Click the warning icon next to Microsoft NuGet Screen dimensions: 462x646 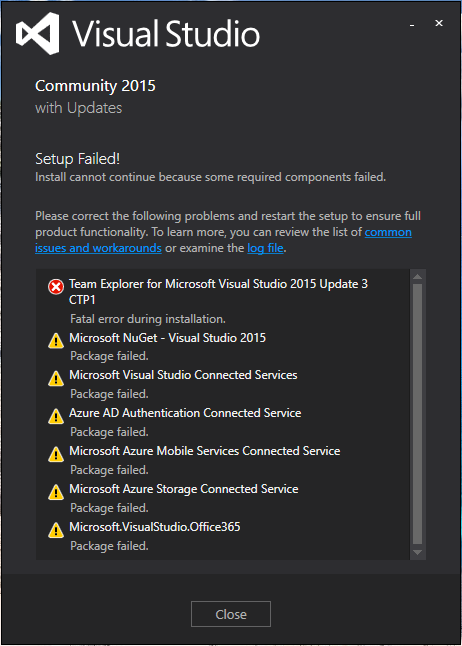(x=56, y=341)
